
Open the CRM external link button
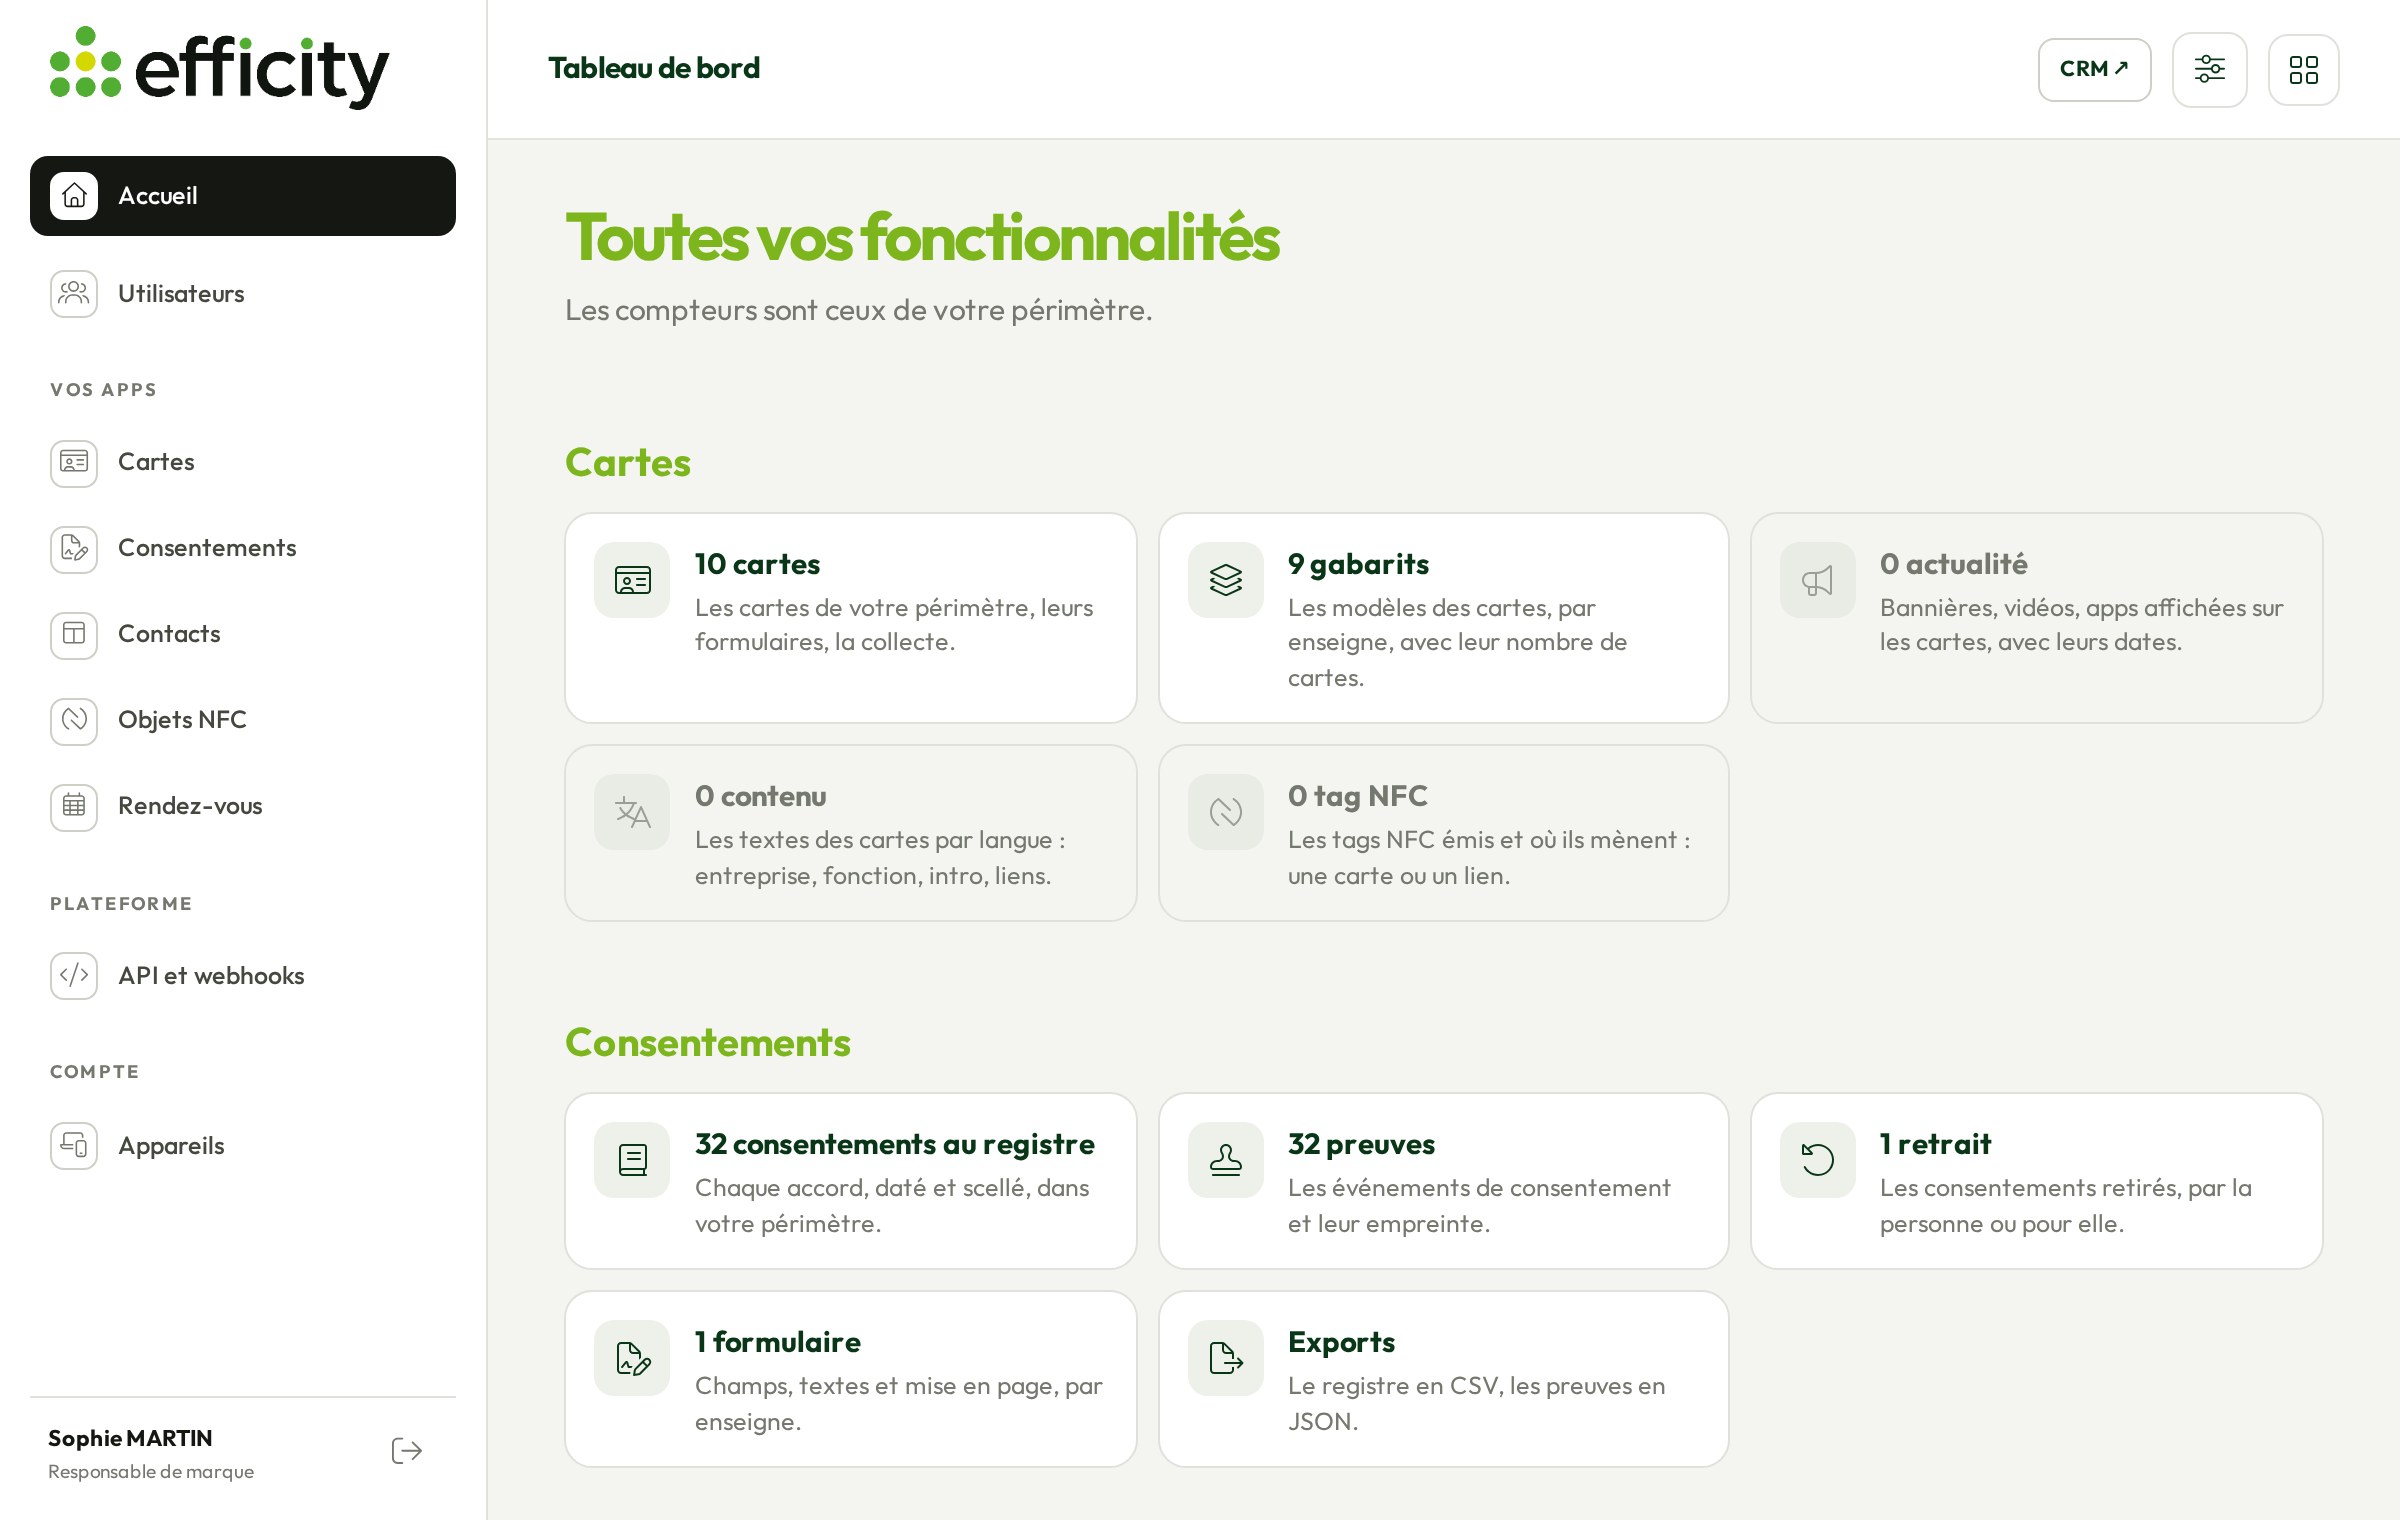click(2094, 69)
